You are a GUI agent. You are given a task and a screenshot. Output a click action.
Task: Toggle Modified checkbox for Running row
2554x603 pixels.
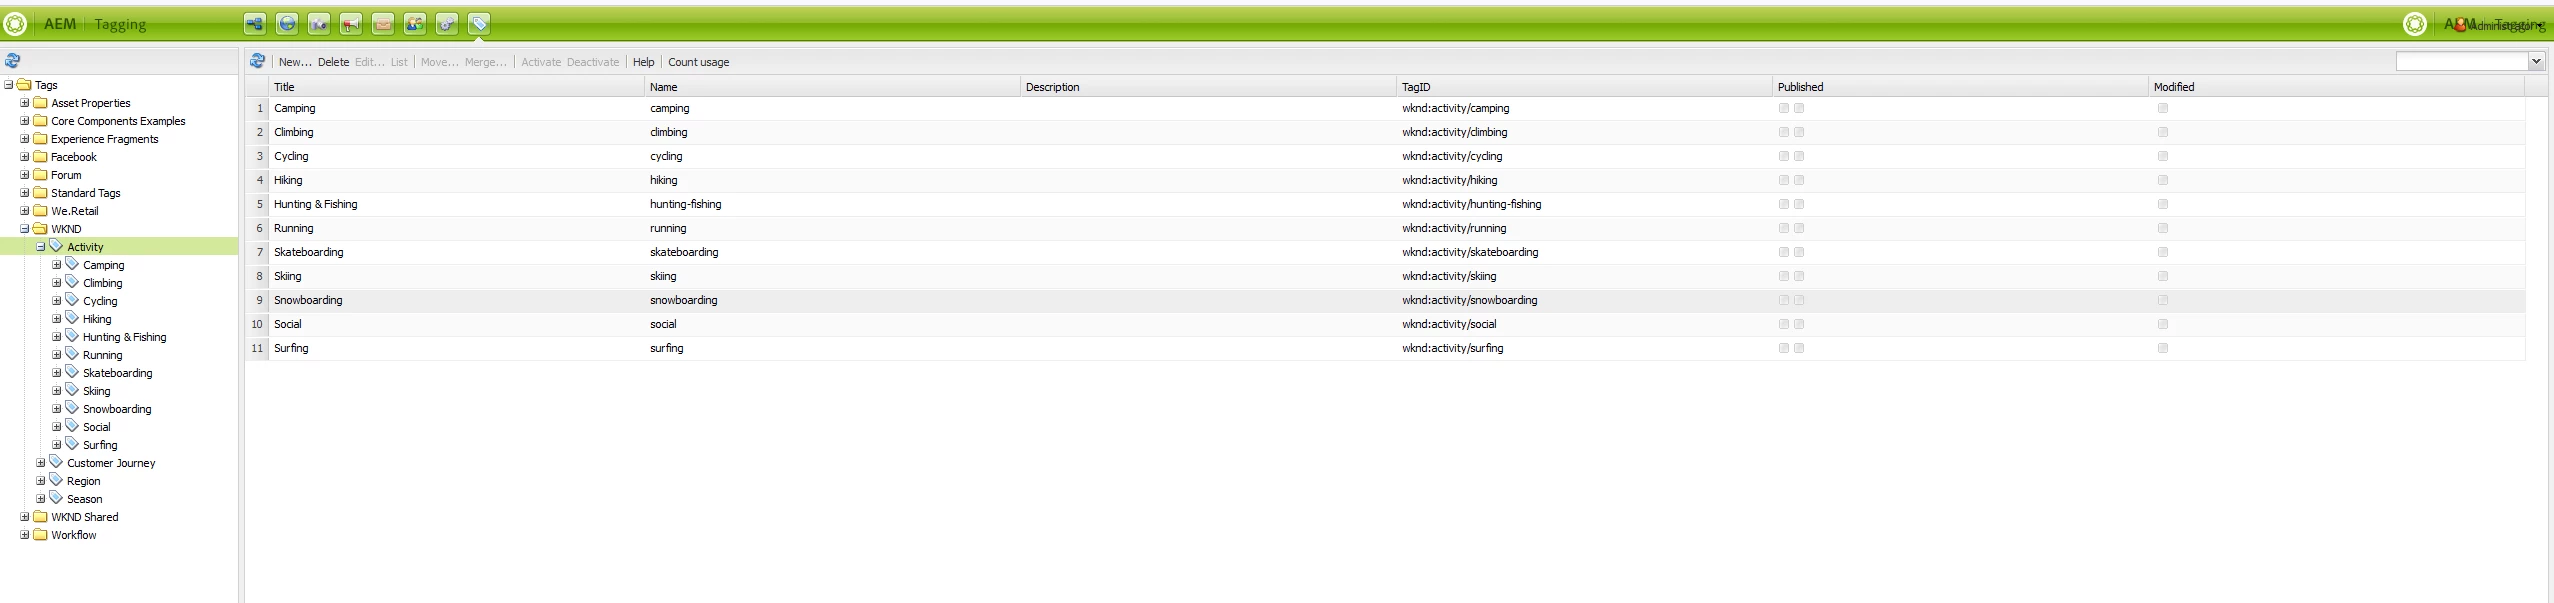point(2162,228)
